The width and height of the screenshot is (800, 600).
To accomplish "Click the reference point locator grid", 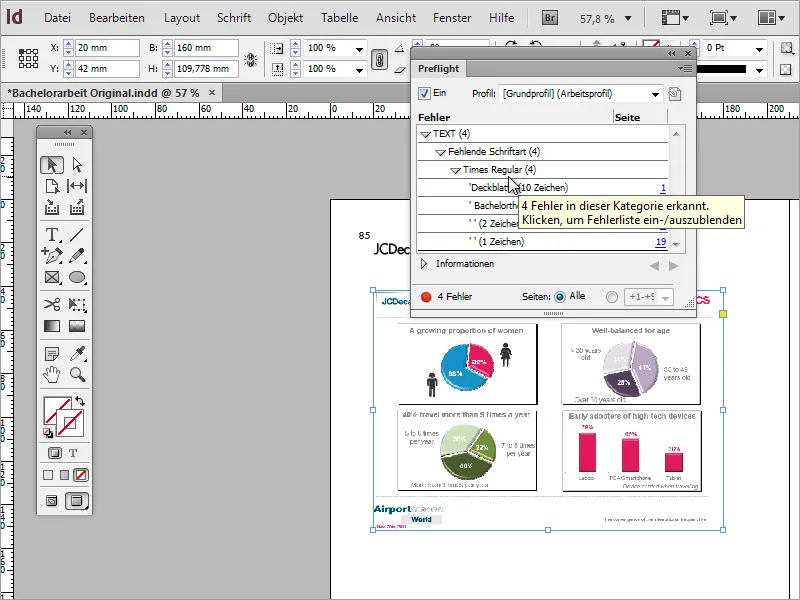I will click(29, 58).
